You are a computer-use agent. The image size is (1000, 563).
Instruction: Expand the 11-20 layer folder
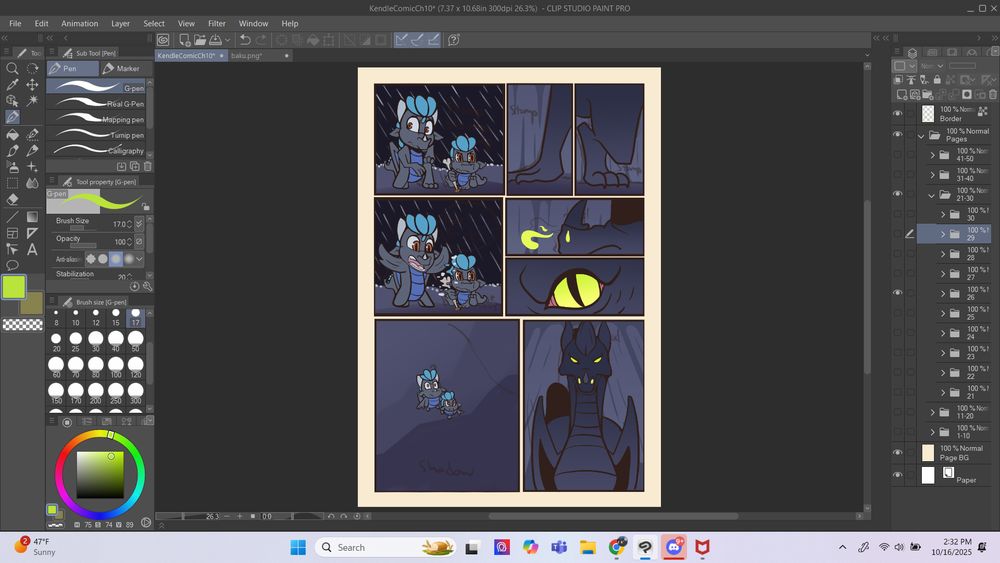pos(933,412)
